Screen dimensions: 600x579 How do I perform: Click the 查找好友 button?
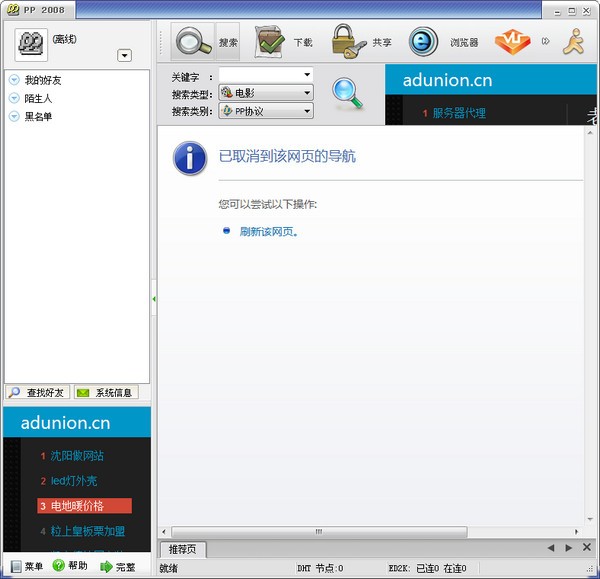[38, 392]
